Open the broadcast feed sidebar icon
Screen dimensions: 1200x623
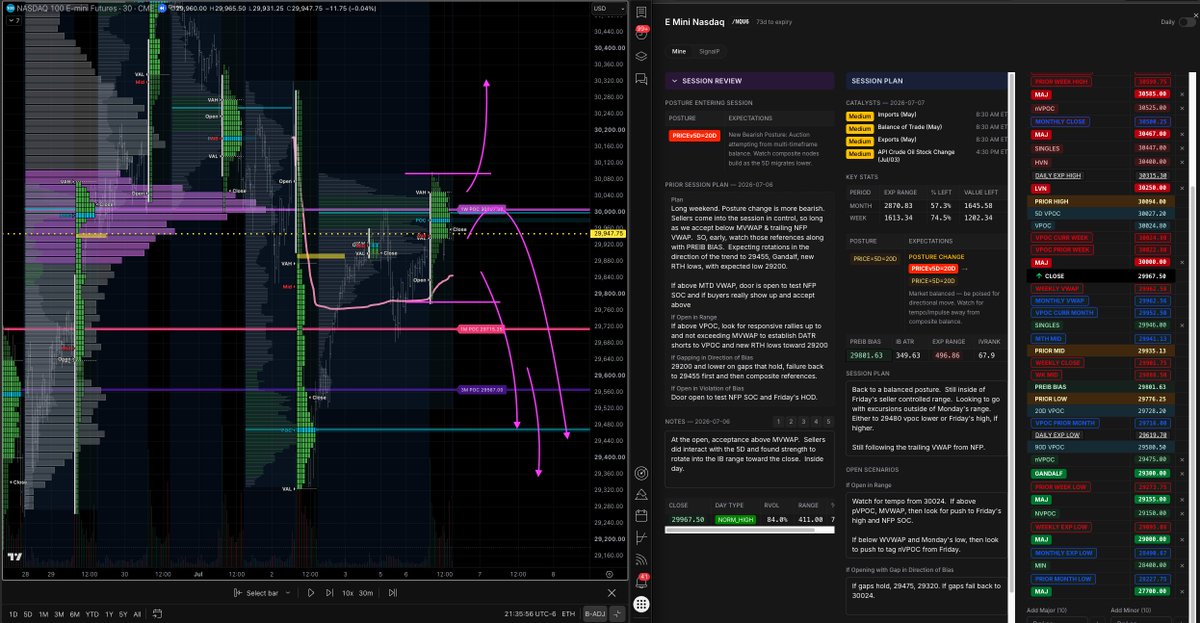click(641, 560)
